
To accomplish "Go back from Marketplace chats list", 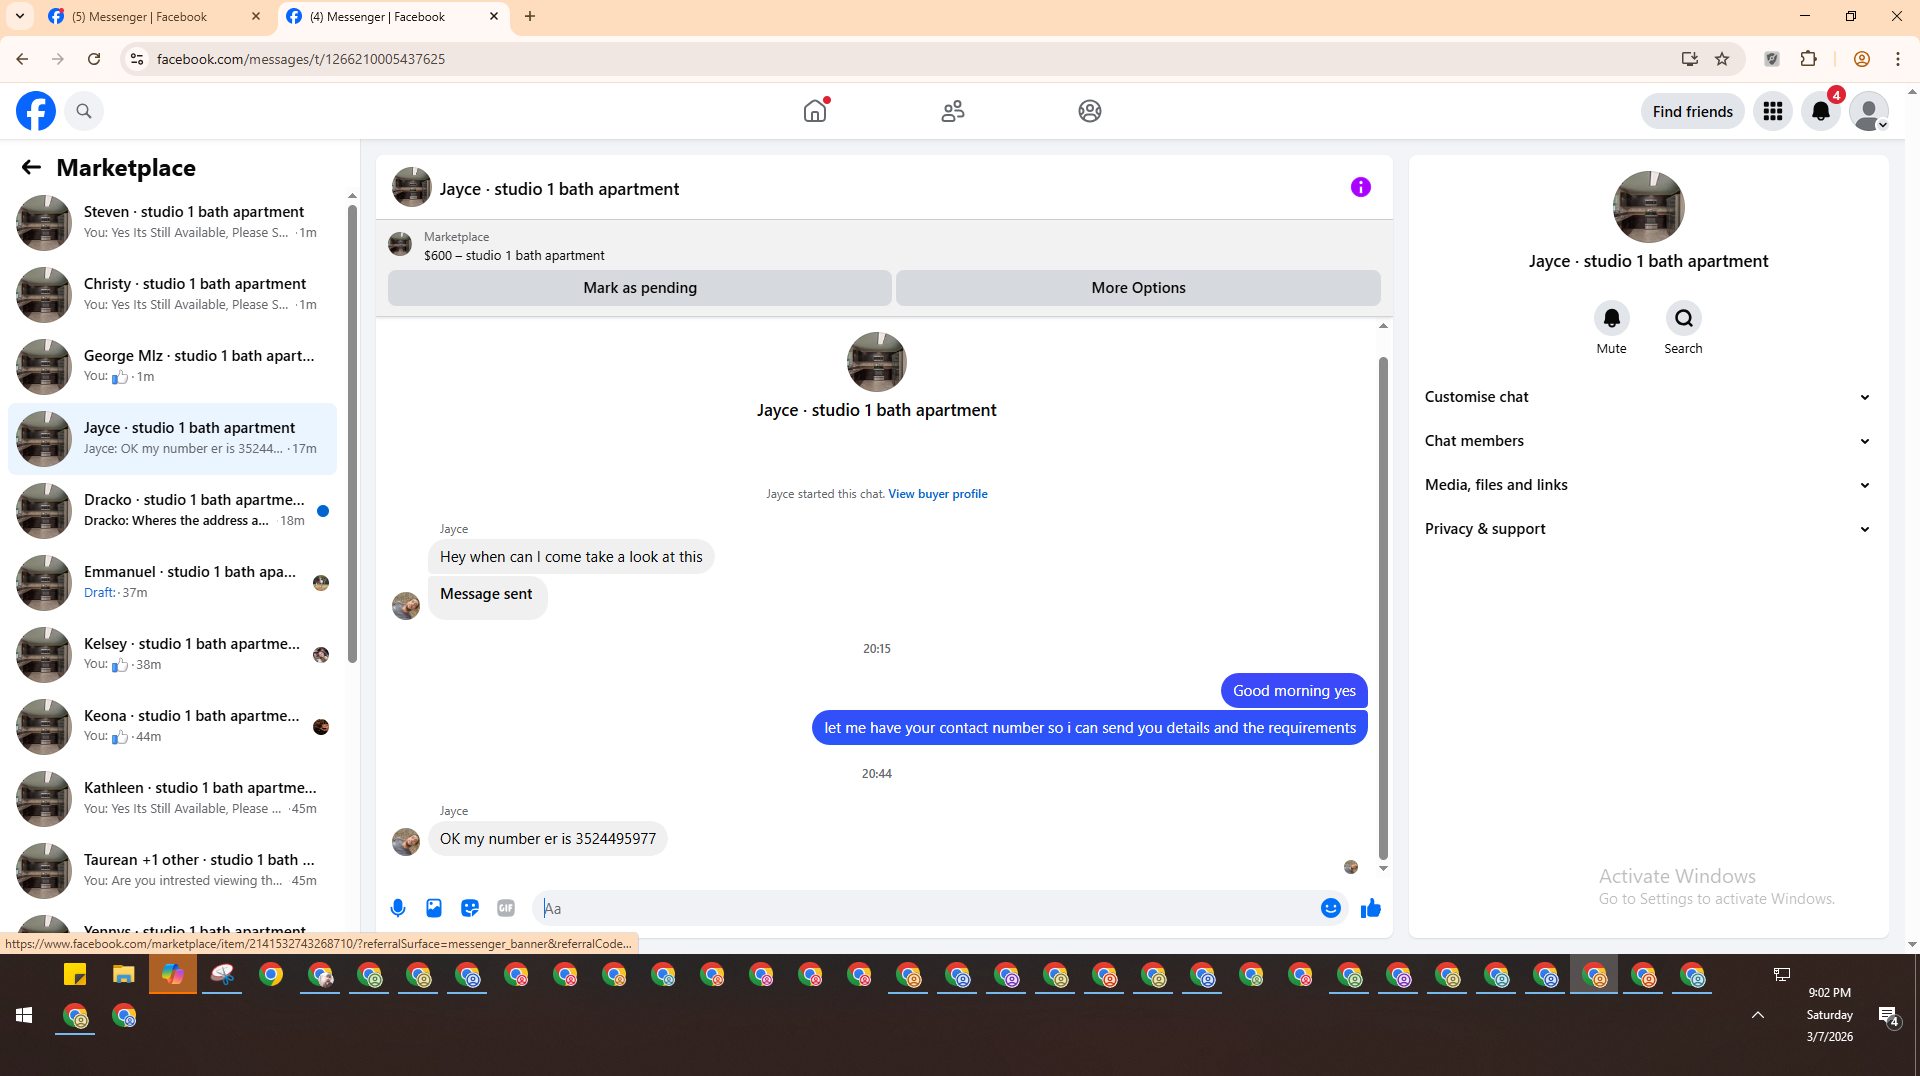I will tap(31, 167).
